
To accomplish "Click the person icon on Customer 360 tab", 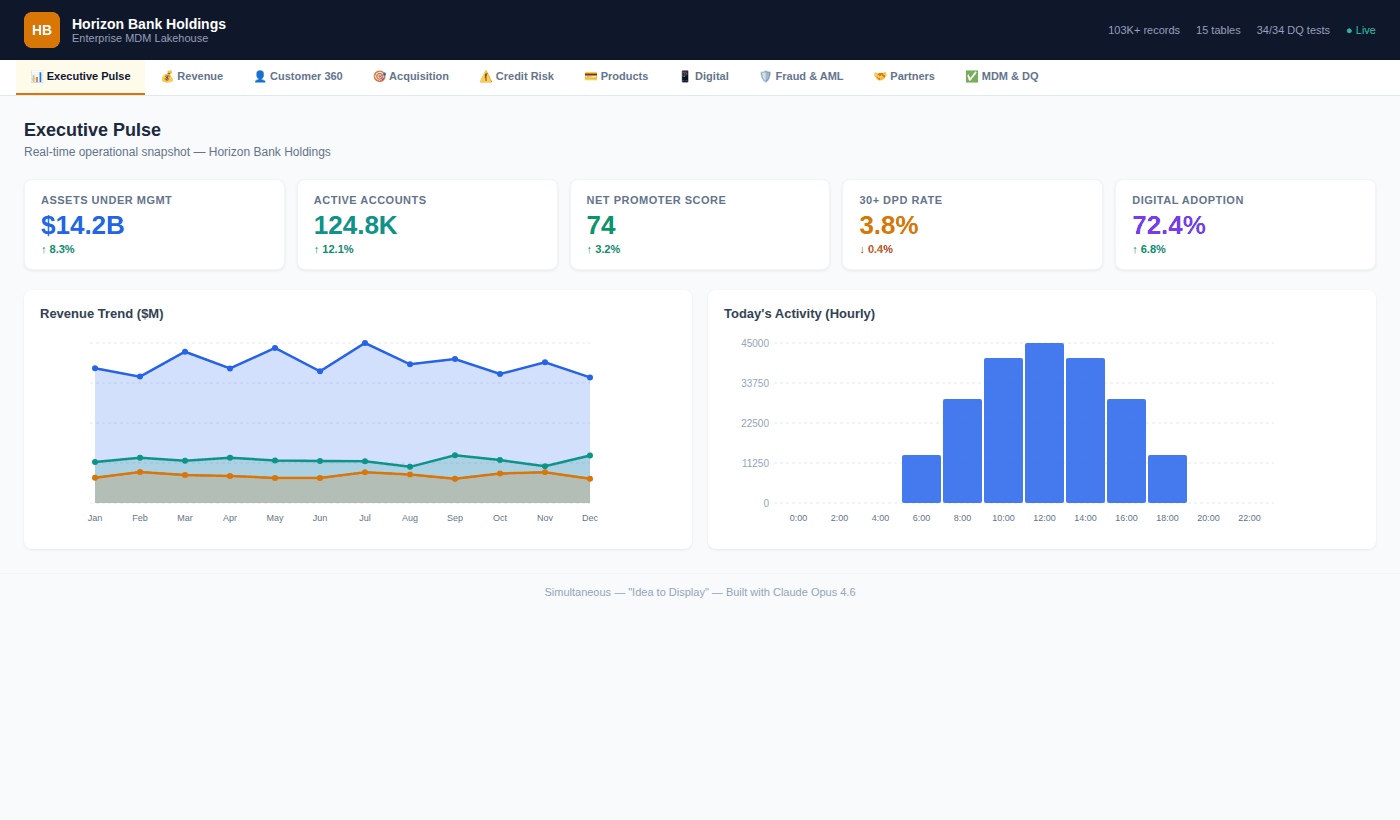I will 260,77.
